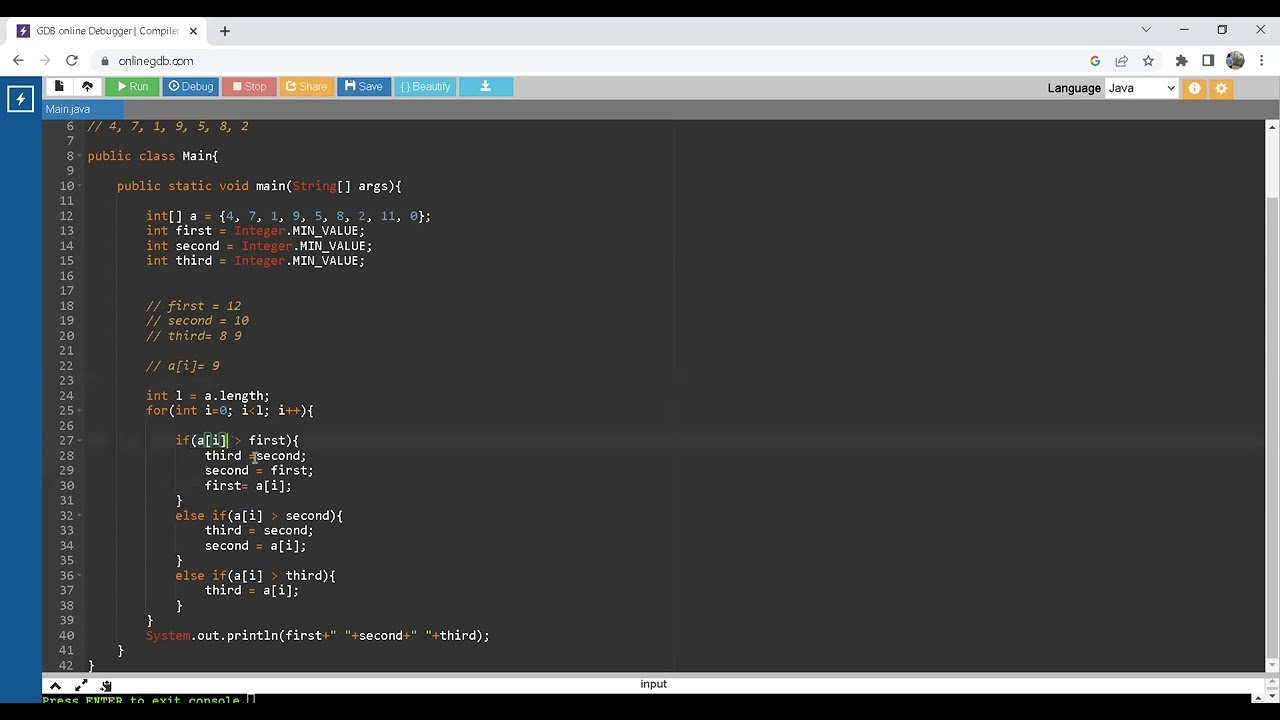Image resolution: width=1280 pixels, height=720 pixels.
Task: Open the Chrome three-dot menu
Action: 1262,61
